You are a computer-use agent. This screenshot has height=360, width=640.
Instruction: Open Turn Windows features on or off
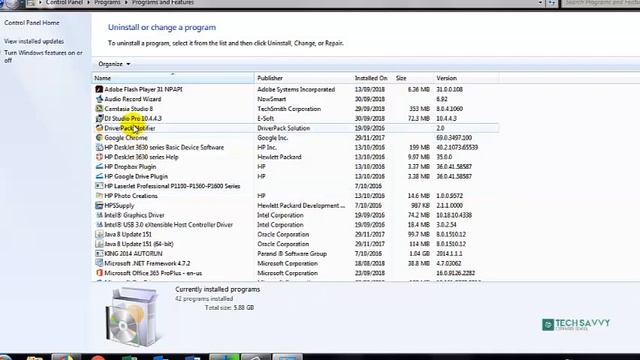click(x=43, y=56)
